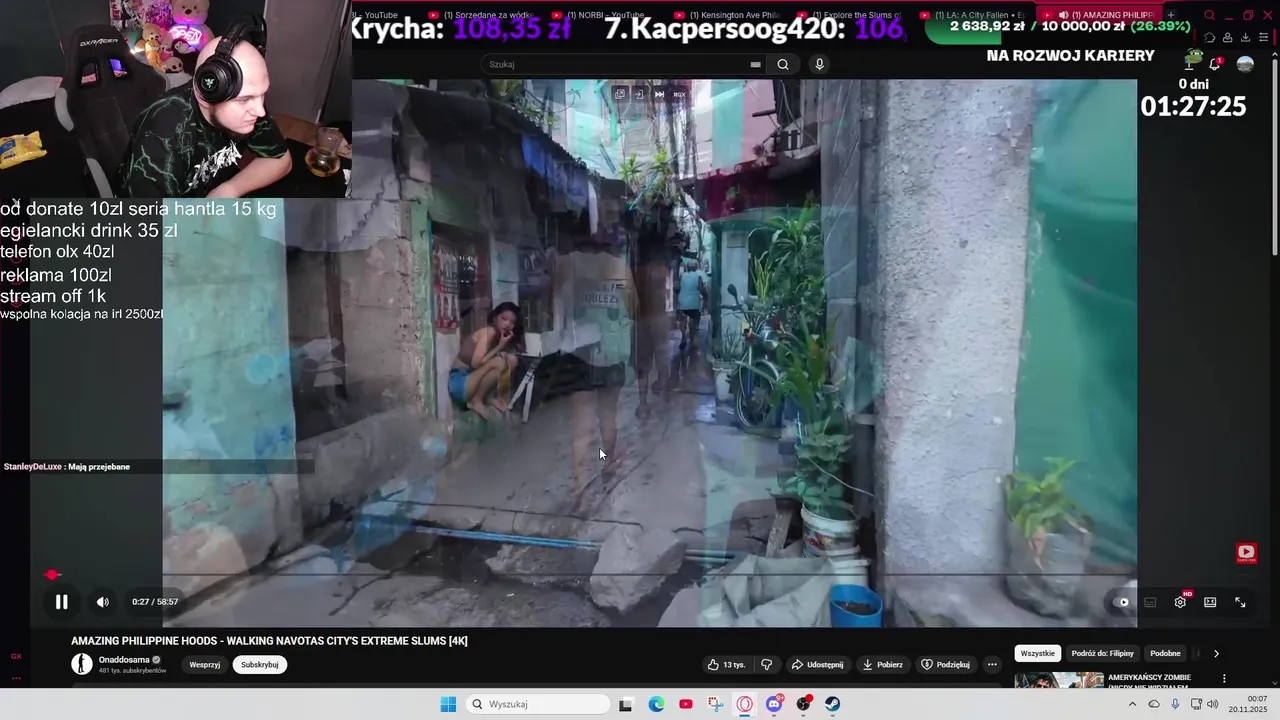Screen dimensions: 1280x720
Task: Open the AMERYKAŃSCY ZOMBIE video thumbnail
Action: point(1059,680)
